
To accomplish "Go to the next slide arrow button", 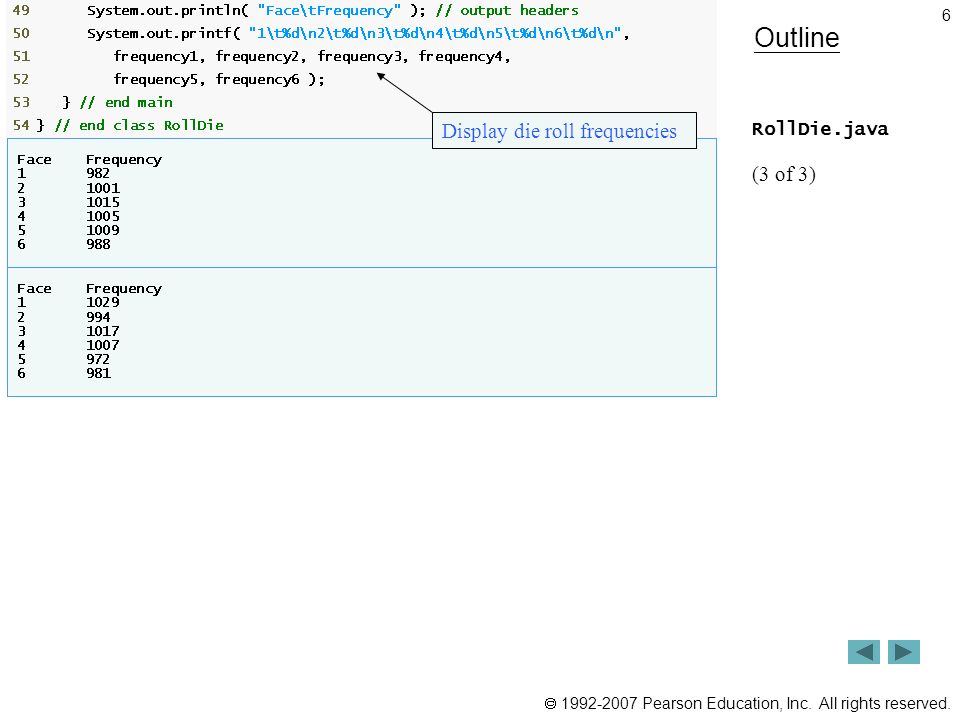I will point(904,652).
